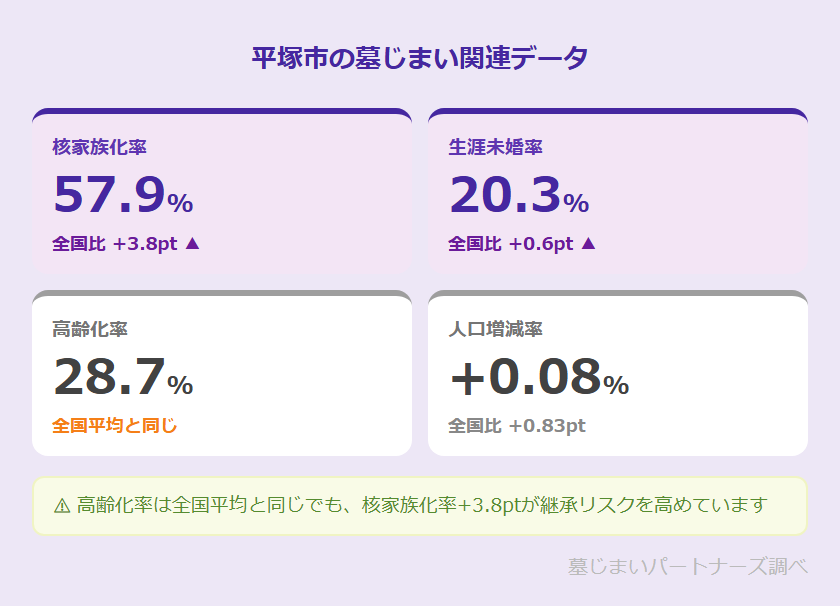Click the title 平塚市の墓じまい関連データ
The image size is (840, 606).
[420, 57]
